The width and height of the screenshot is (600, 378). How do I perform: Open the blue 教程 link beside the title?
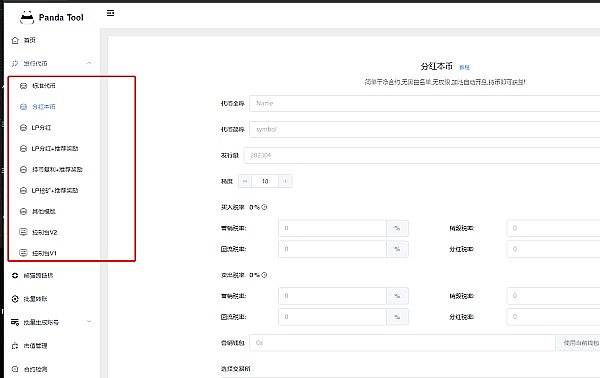[465, 67]
